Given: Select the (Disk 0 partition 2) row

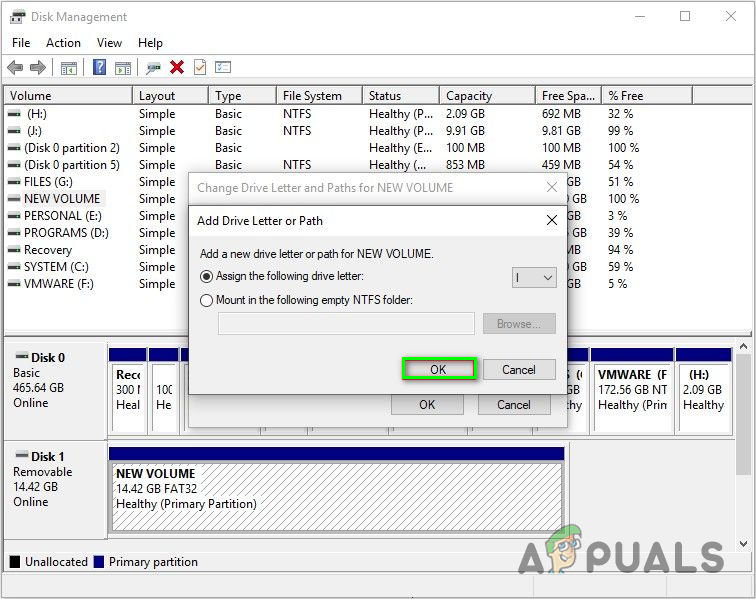Looking at the screenshot, I should point(72,148).
